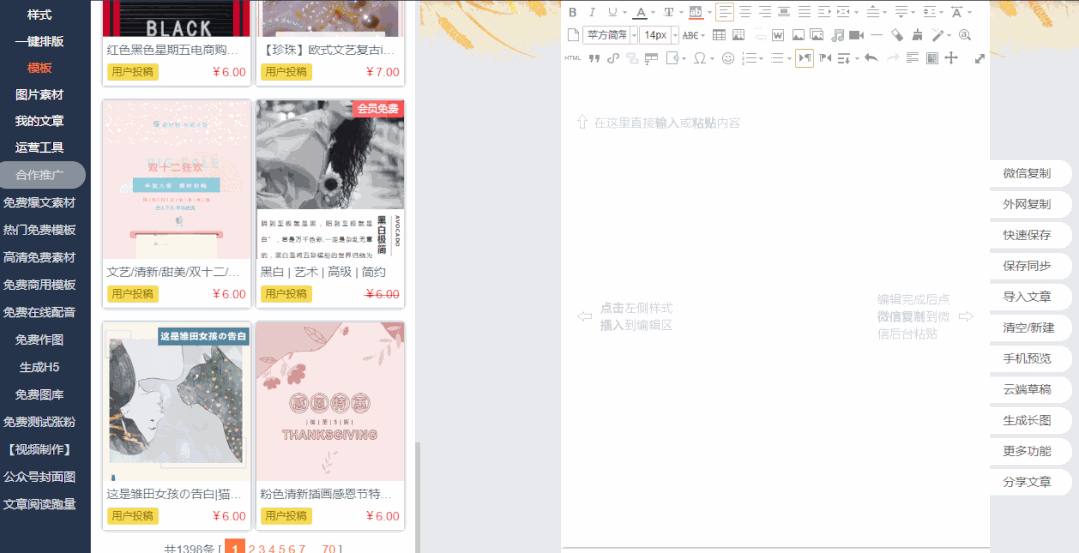
Task: Click 清空/新建 button
Action: (x=1029, y=327)
